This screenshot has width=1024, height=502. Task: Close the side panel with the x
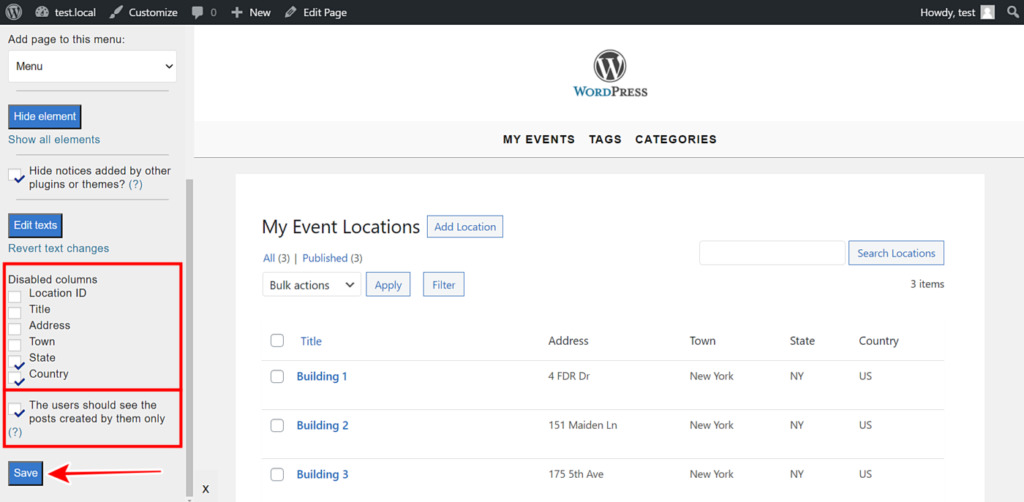(205, 488)
